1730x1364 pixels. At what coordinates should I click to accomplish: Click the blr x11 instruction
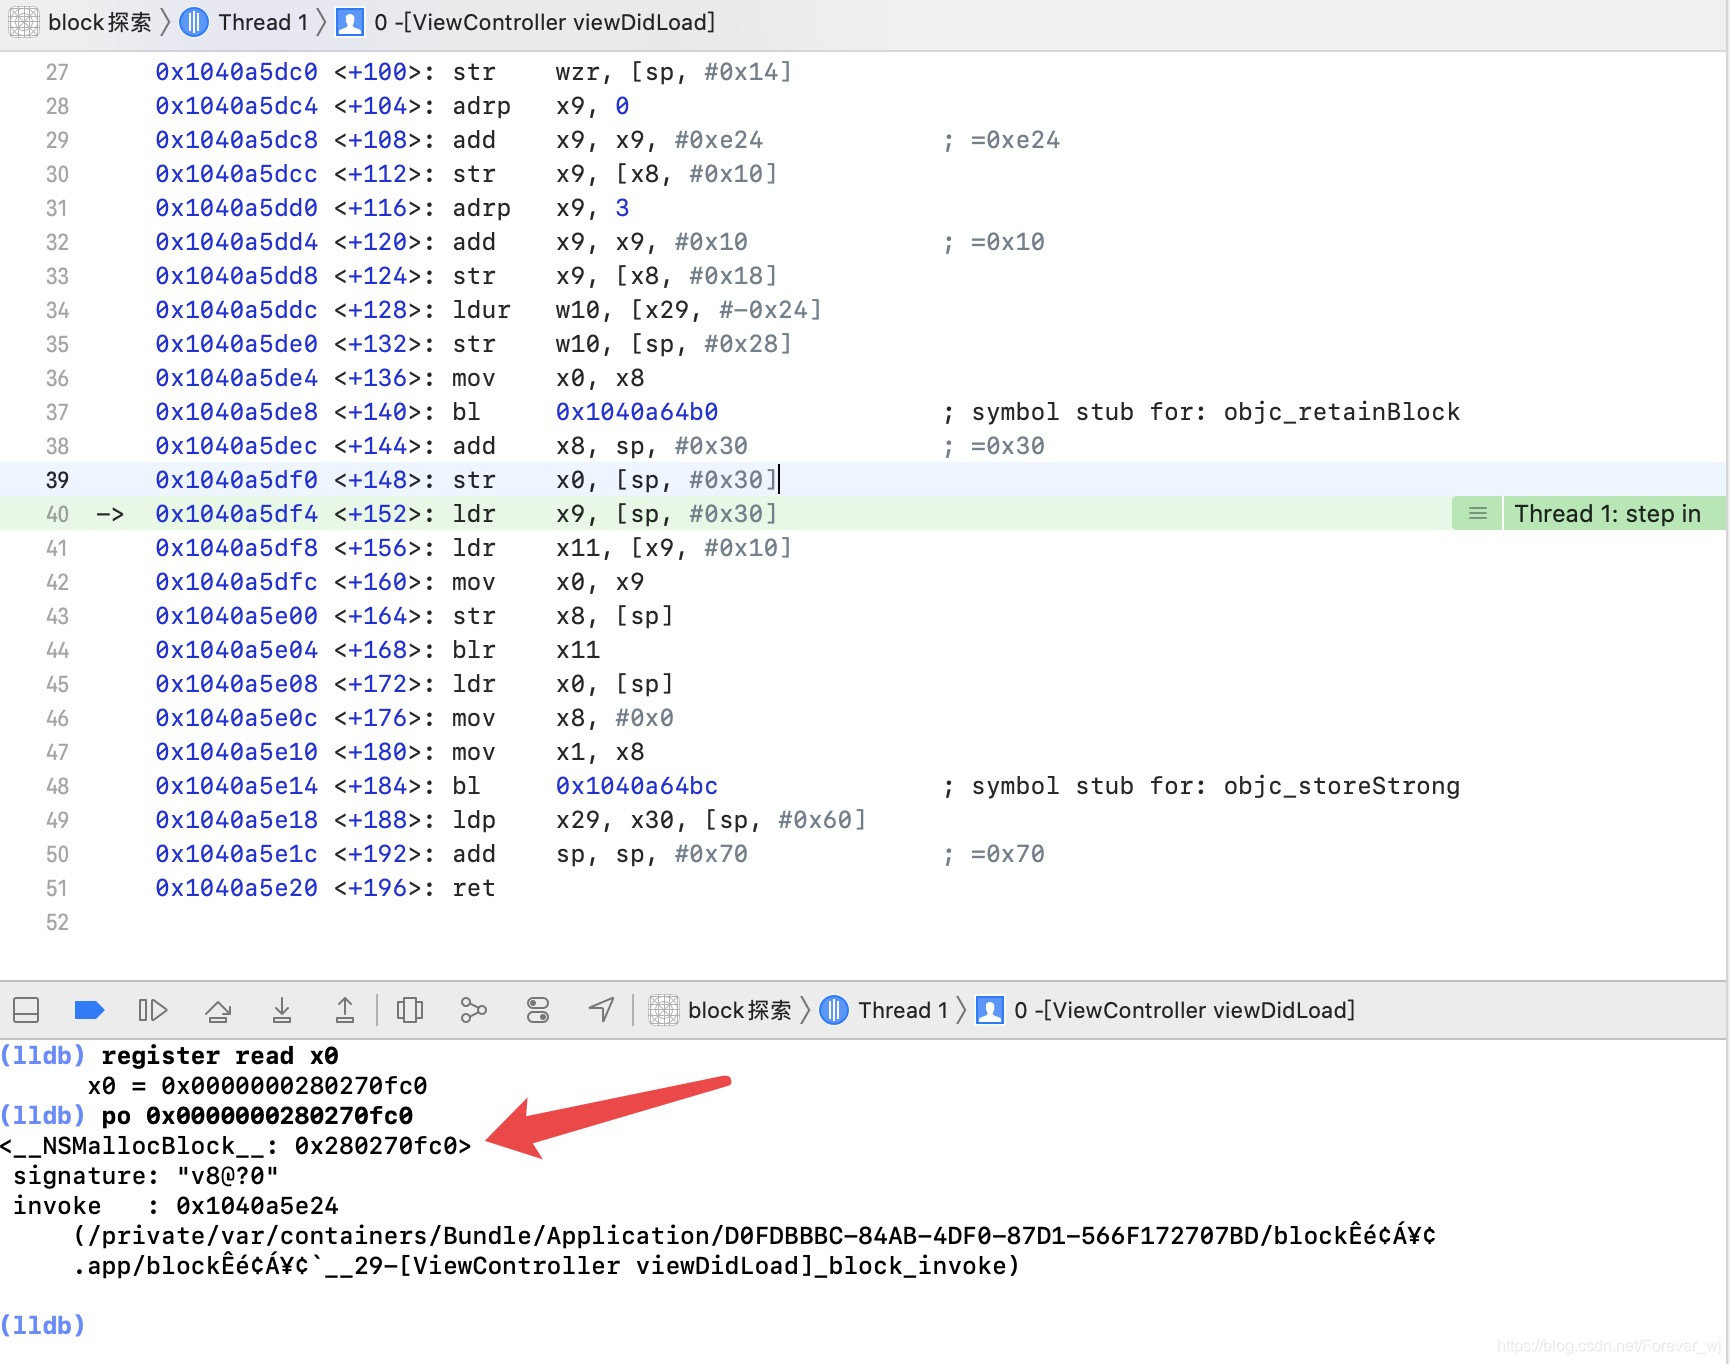tap(526, 650)
